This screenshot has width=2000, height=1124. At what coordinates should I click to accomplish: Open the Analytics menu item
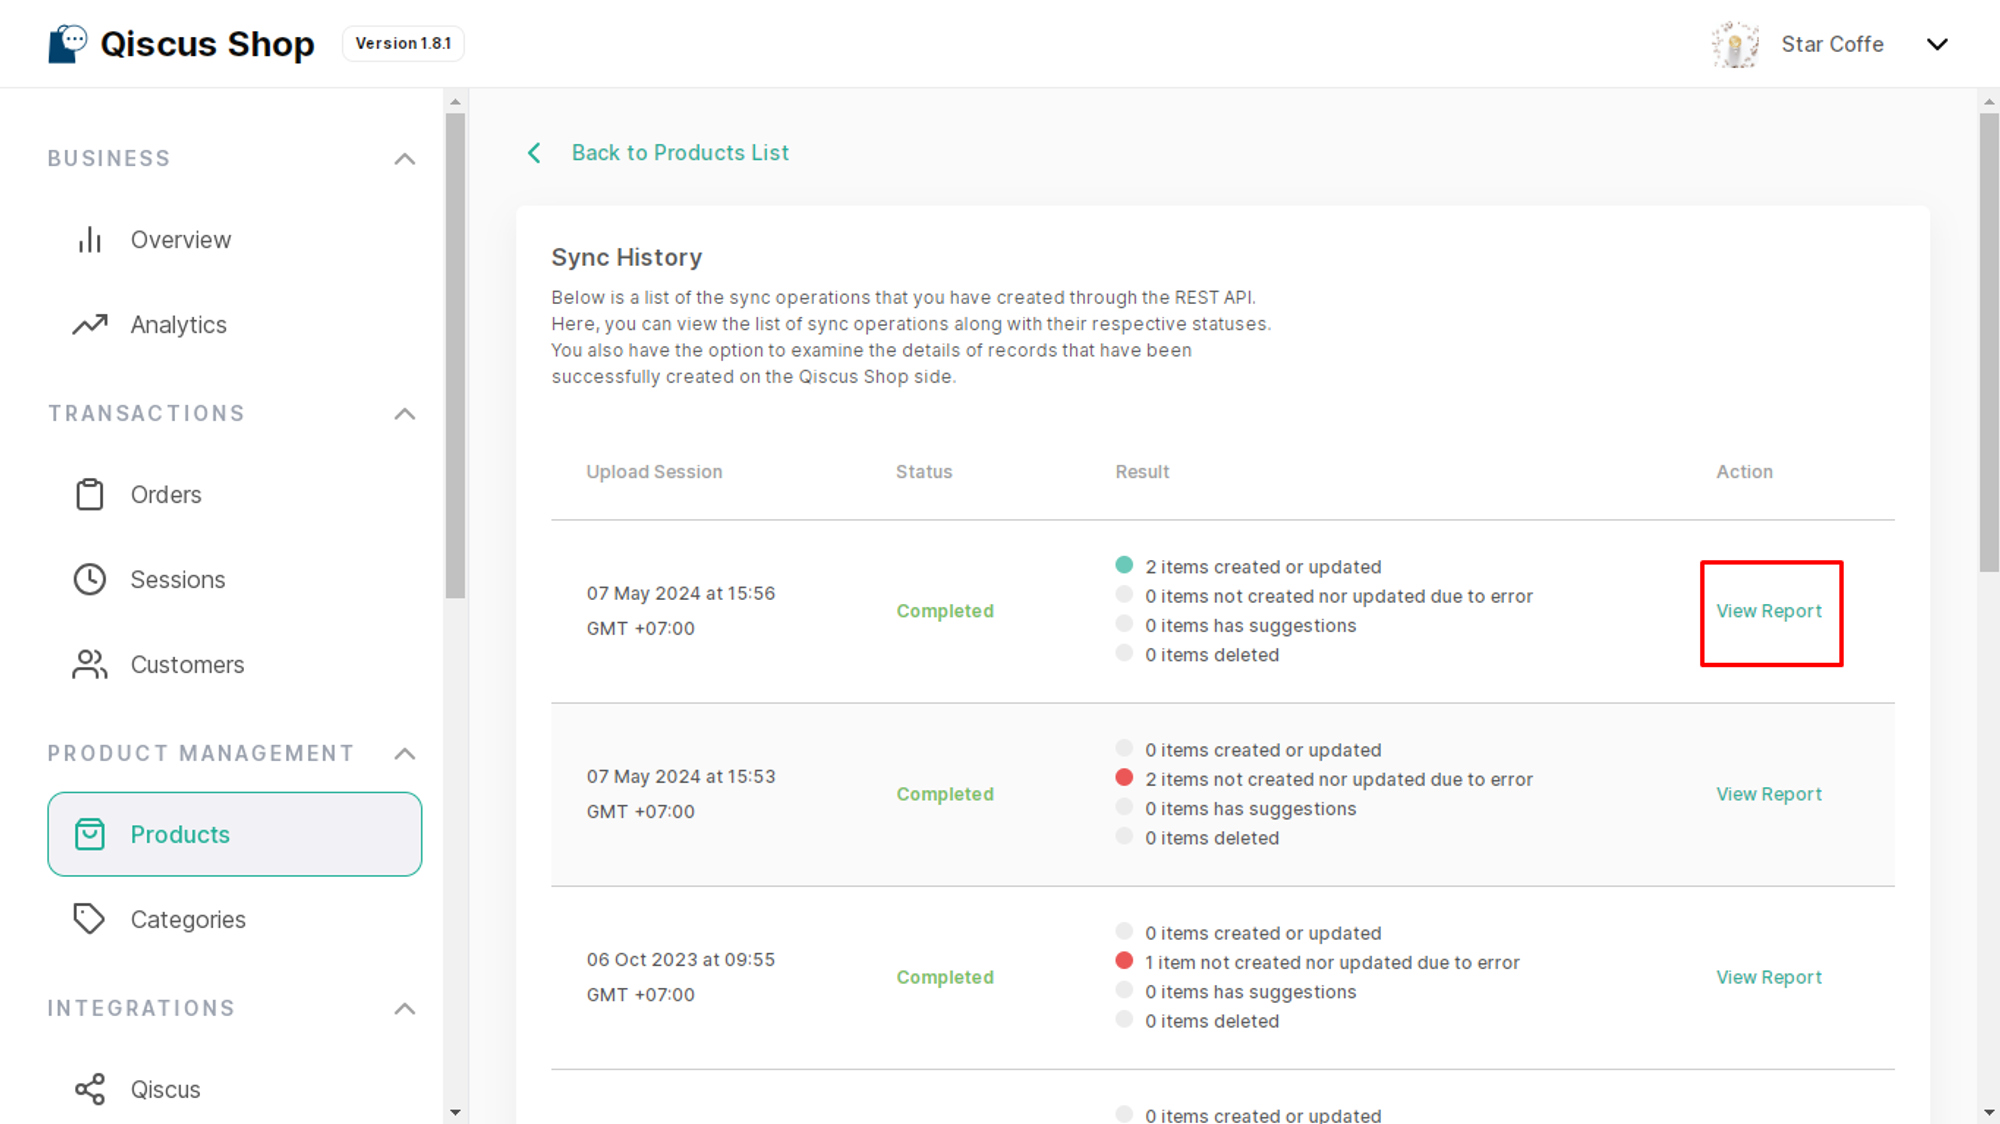[235, 325]
